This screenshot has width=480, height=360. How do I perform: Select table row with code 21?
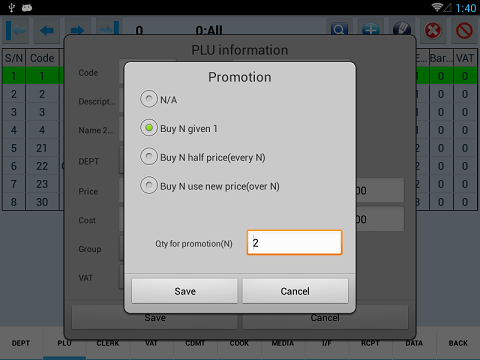(42, 148)
